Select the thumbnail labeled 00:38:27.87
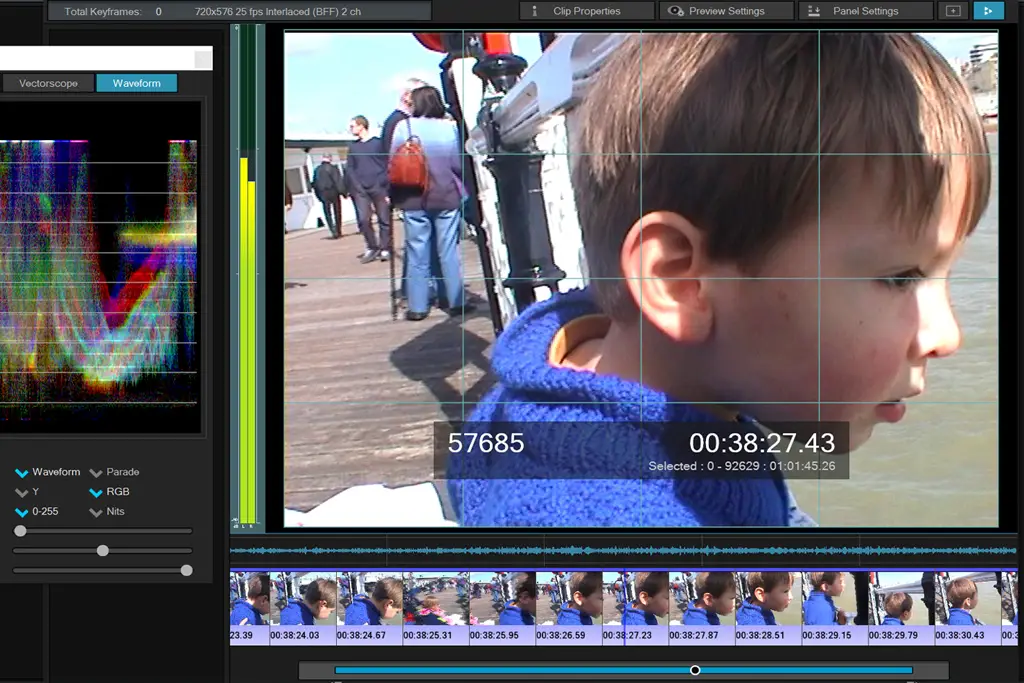This screenshot has height=683, width=1024. click(x=703, y=608)
